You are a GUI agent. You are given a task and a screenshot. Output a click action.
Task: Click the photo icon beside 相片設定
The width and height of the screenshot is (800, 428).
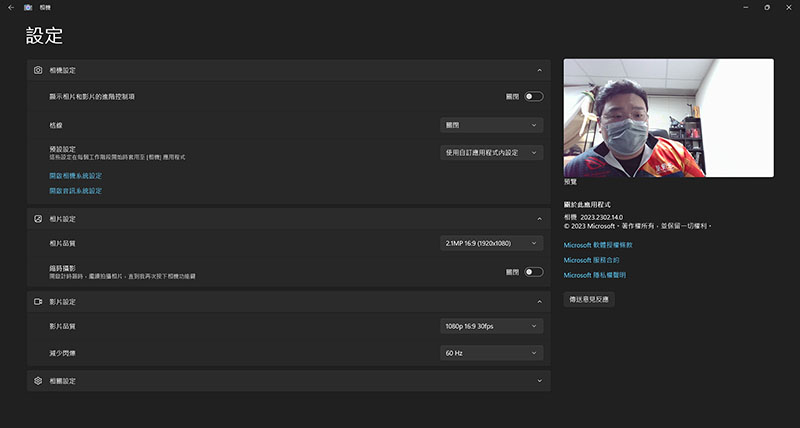point(38,219)
